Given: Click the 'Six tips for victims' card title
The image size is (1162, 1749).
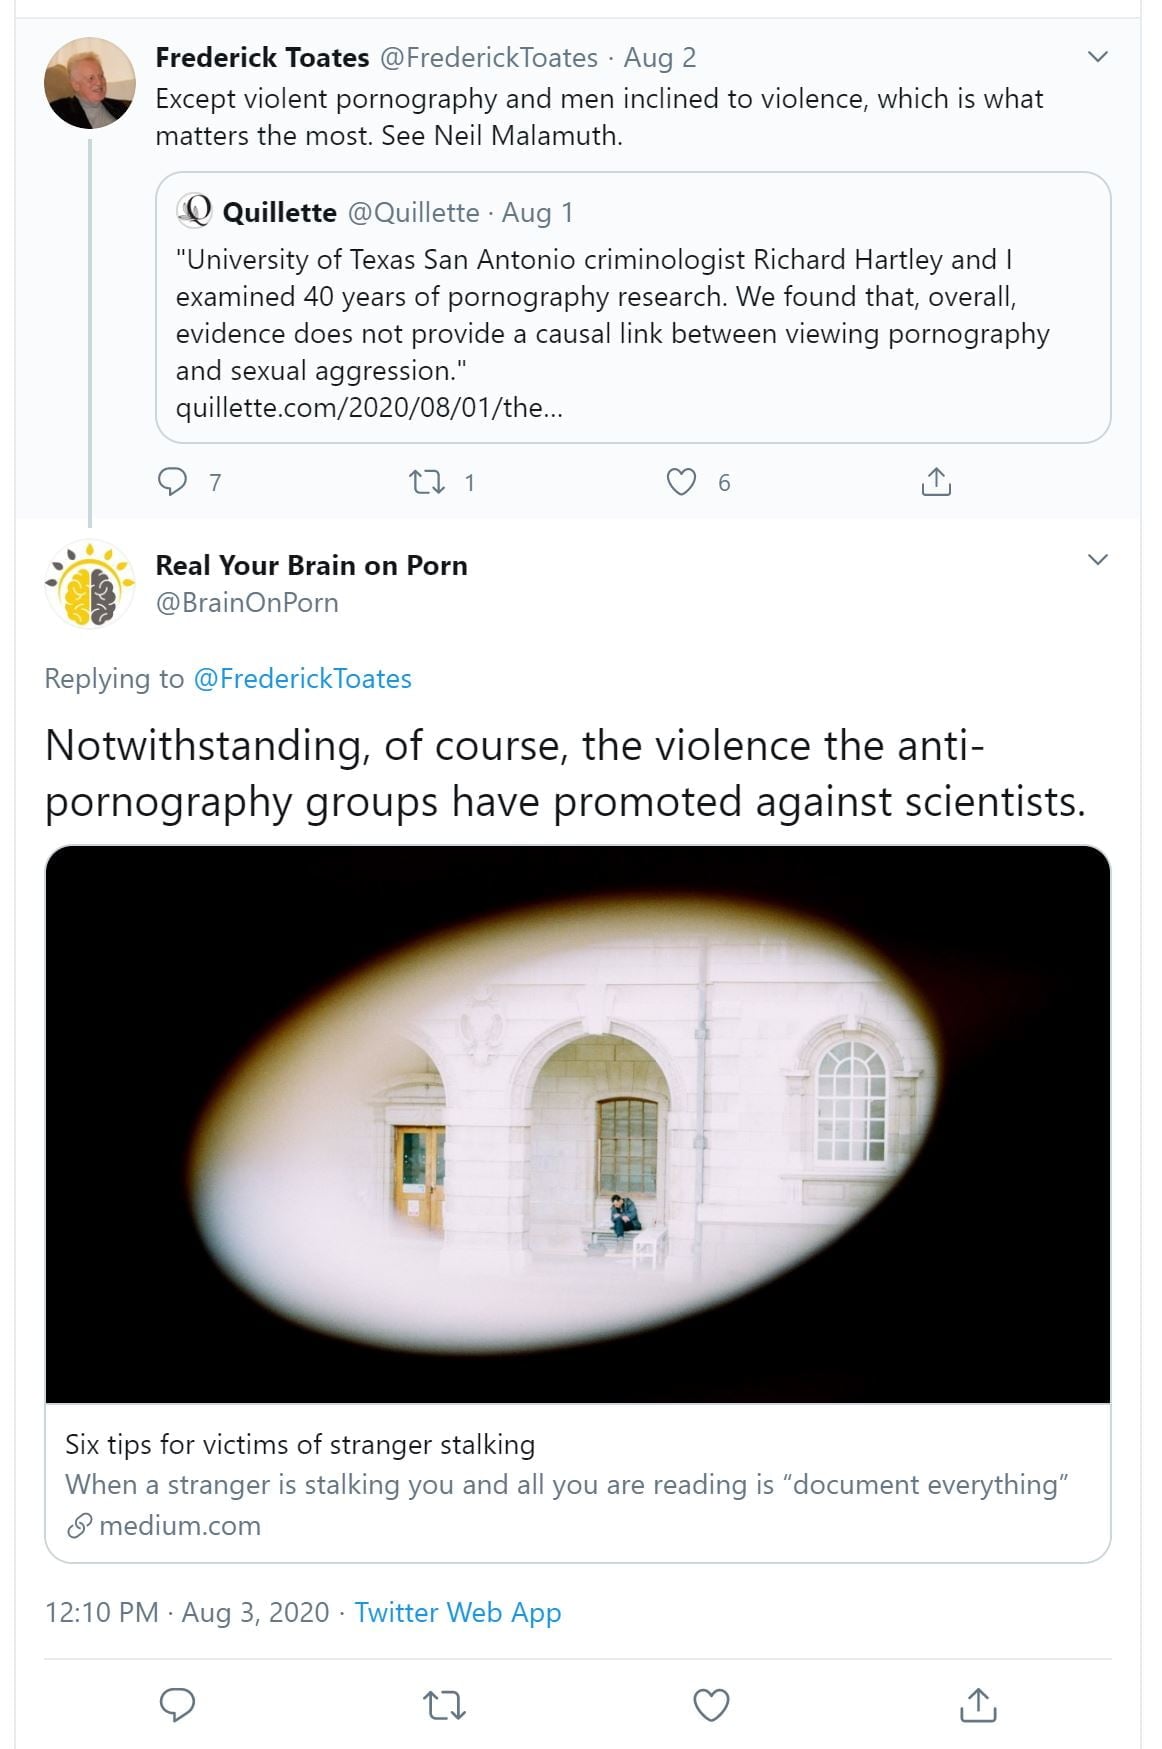Looking at the screenshot, I should point(300,1444).
